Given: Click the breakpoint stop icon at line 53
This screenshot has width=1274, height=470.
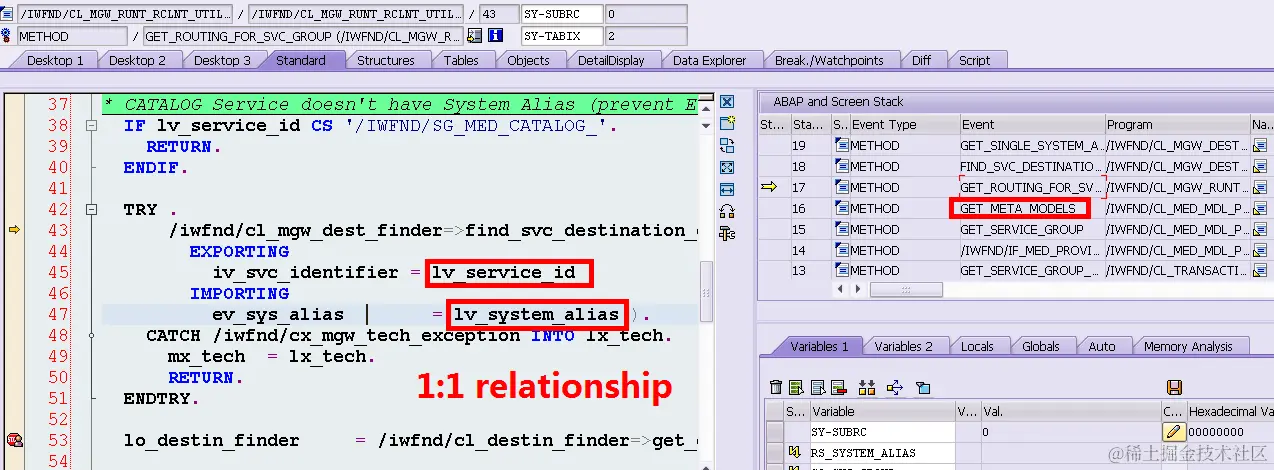Looking at the screenshot, I should pyautogui.click(x=15, y=440).
